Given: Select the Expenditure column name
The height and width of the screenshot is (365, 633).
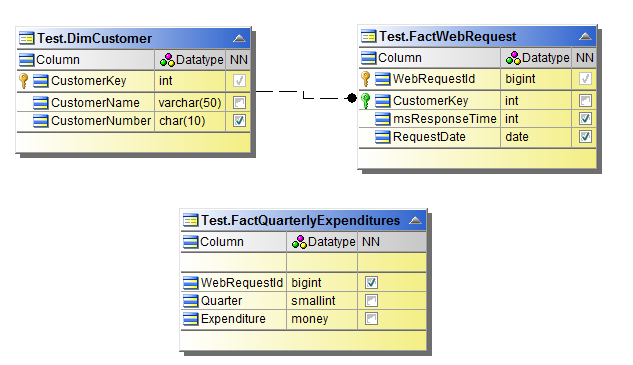Looking at the screenshot, I should (x=233, y=319).
